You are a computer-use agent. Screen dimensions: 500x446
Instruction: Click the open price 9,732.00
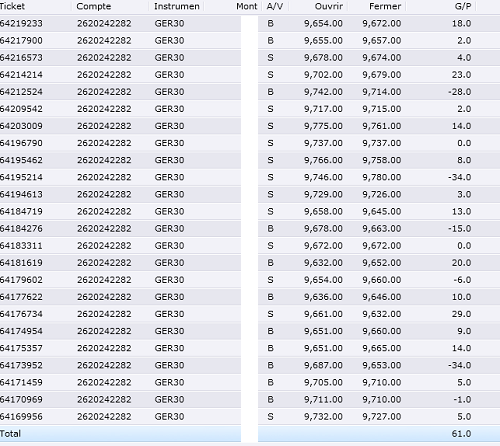[323, 417]
